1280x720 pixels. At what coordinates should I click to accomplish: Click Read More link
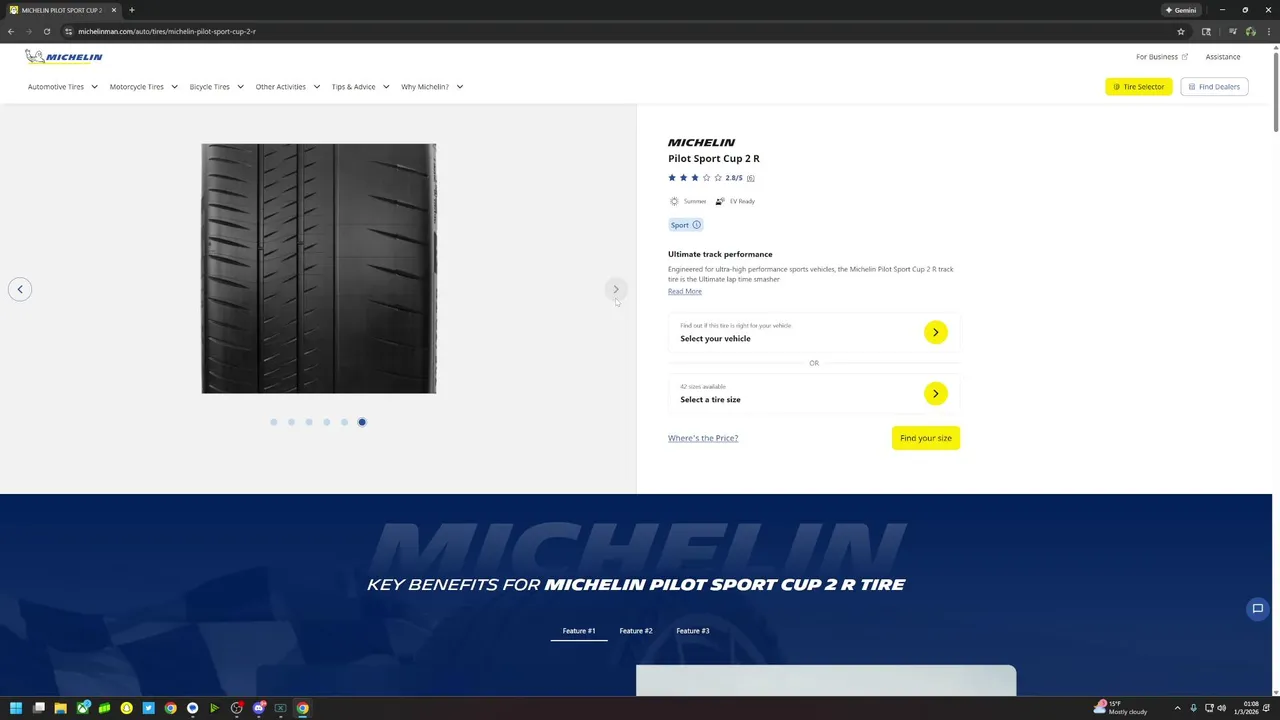click(x=685, y=291)
